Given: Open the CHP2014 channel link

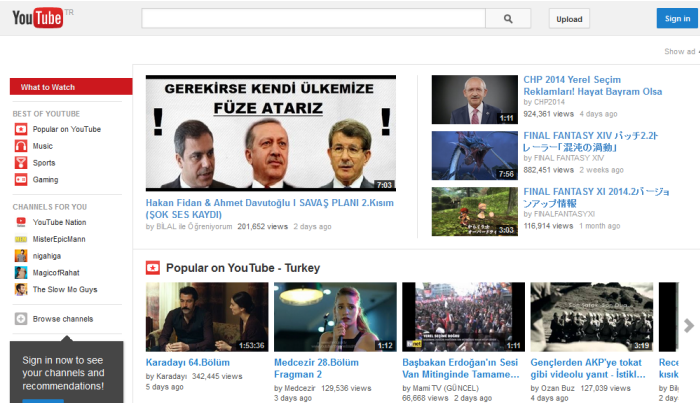Looking at the screenshot, I should point(549,102).
